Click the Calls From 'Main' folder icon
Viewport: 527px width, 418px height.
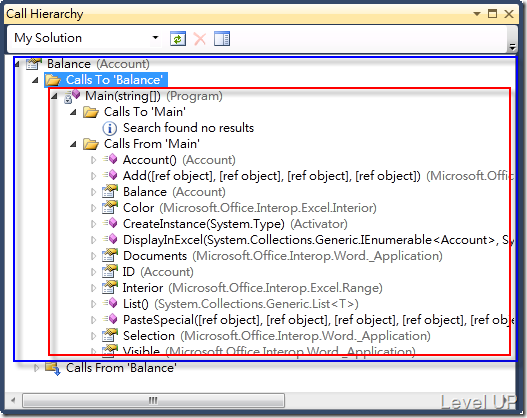pos(91,144)
